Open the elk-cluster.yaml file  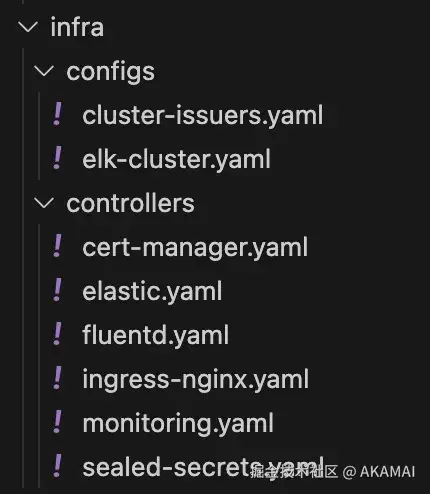point(176,159)
